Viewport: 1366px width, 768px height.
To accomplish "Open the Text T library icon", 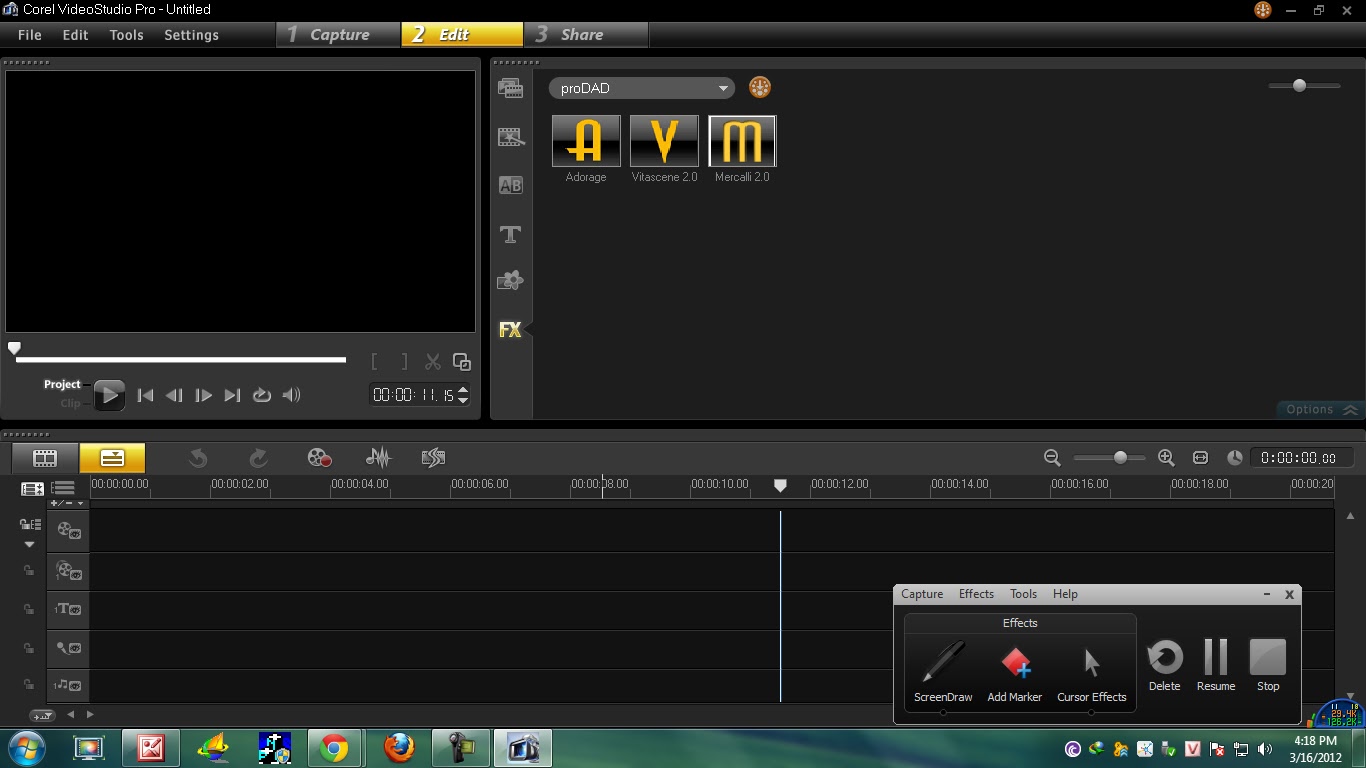I will click(510, 234).
